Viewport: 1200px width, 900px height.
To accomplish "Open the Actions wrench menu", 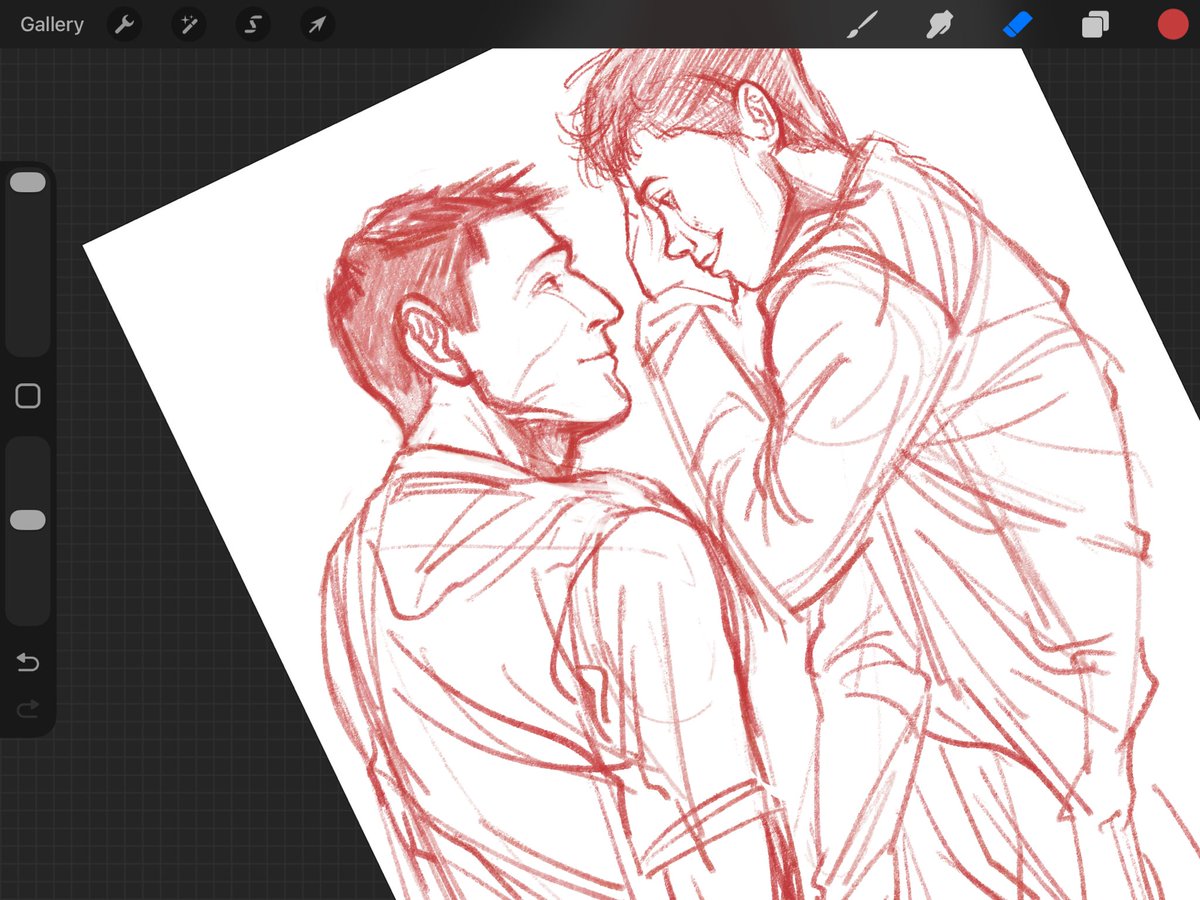I will [x=124, y=25].
